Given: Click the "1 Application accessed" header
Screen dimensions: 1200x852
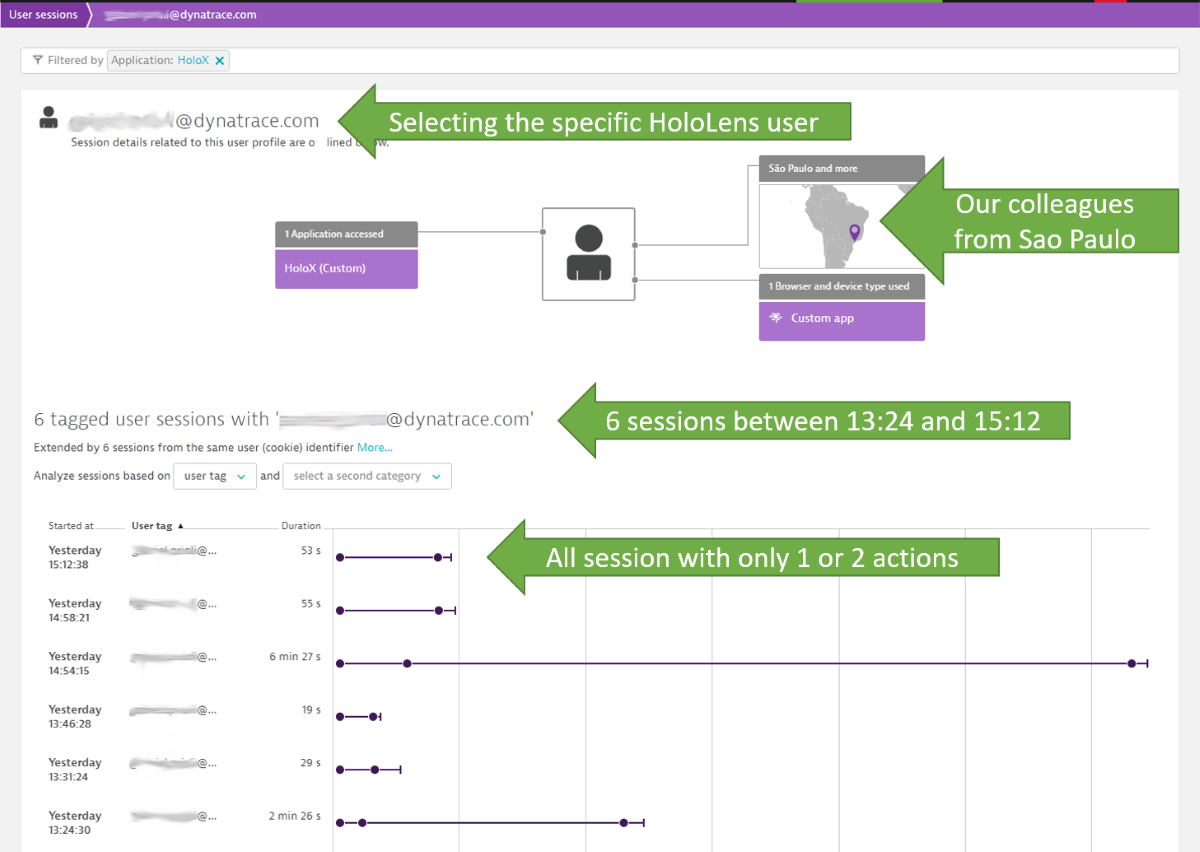Looking at the screenshot, I should [346, 233].
